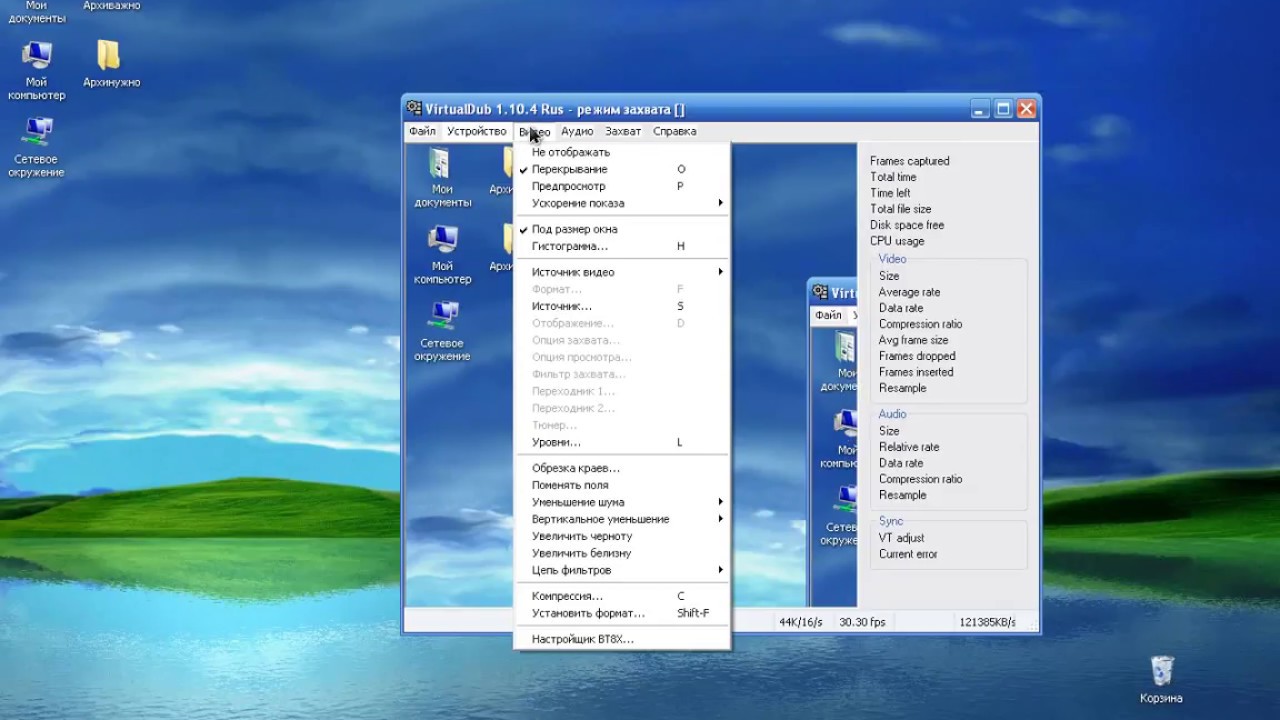Toggle Под размер окна option
The width and height of the screenshot is (1280, 720).
click(621, 229)
